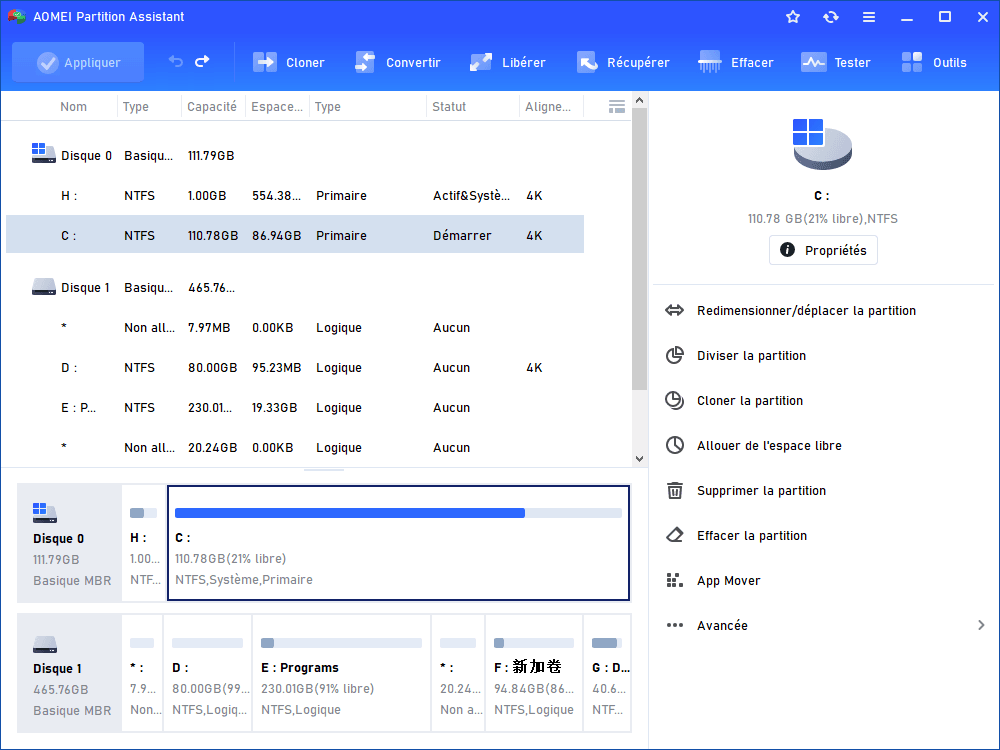Screen dimensions: 1000x750
Task: Click Cloner la partition icon
Action: click(x=675, y=401)
